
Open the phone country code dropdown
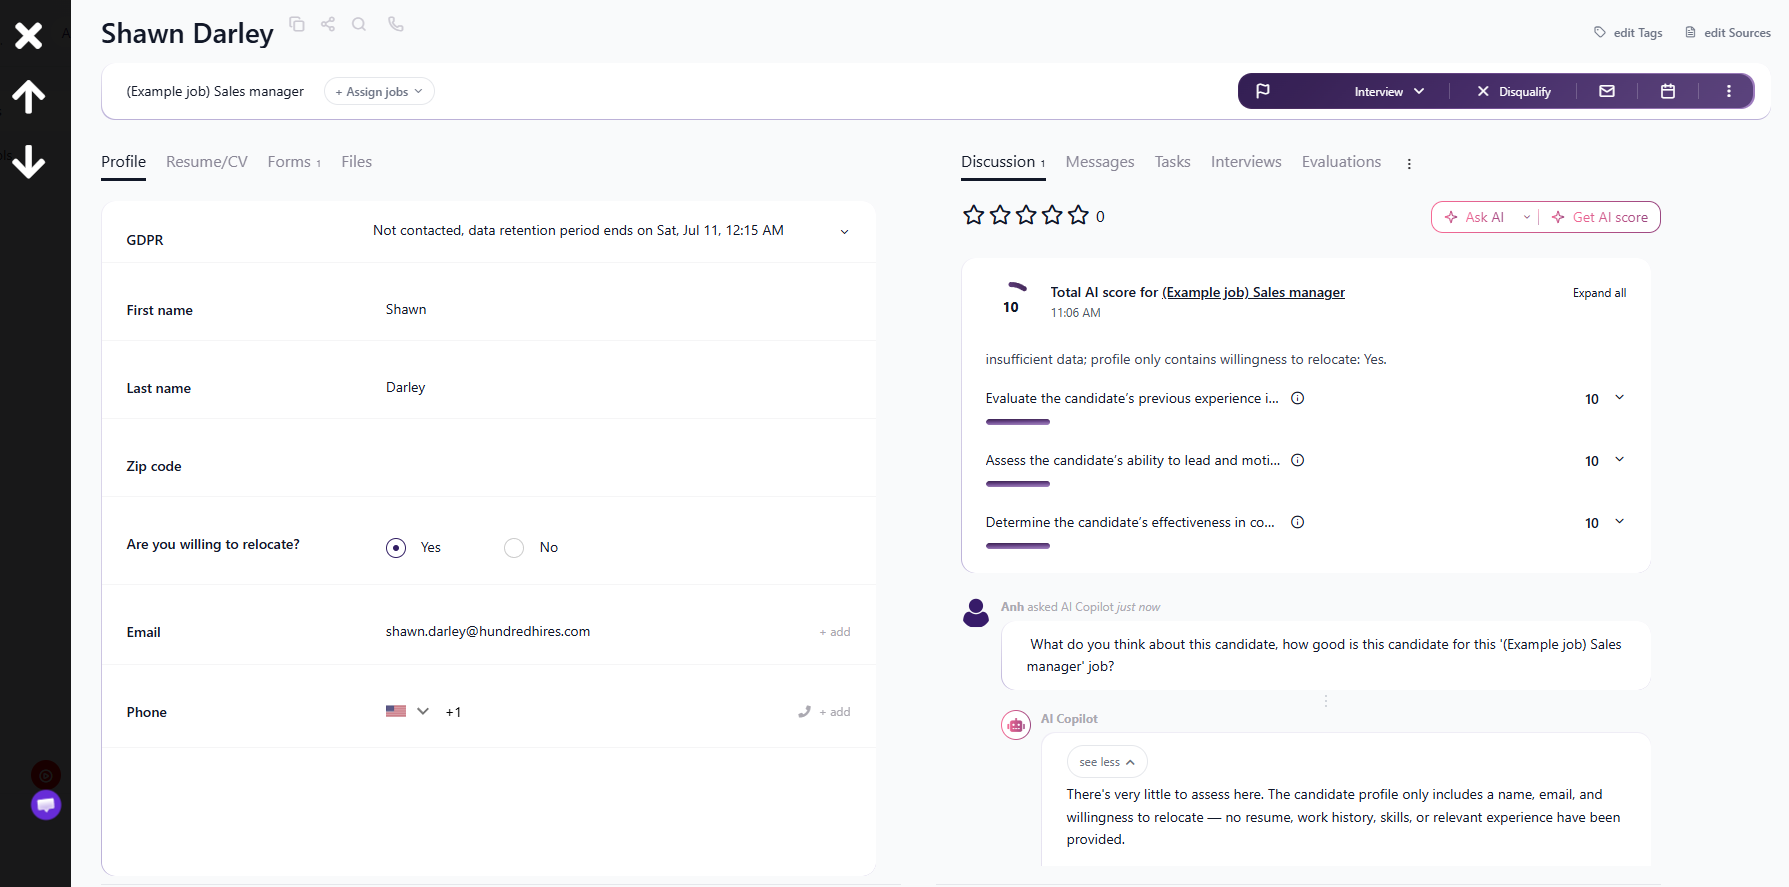408,711
